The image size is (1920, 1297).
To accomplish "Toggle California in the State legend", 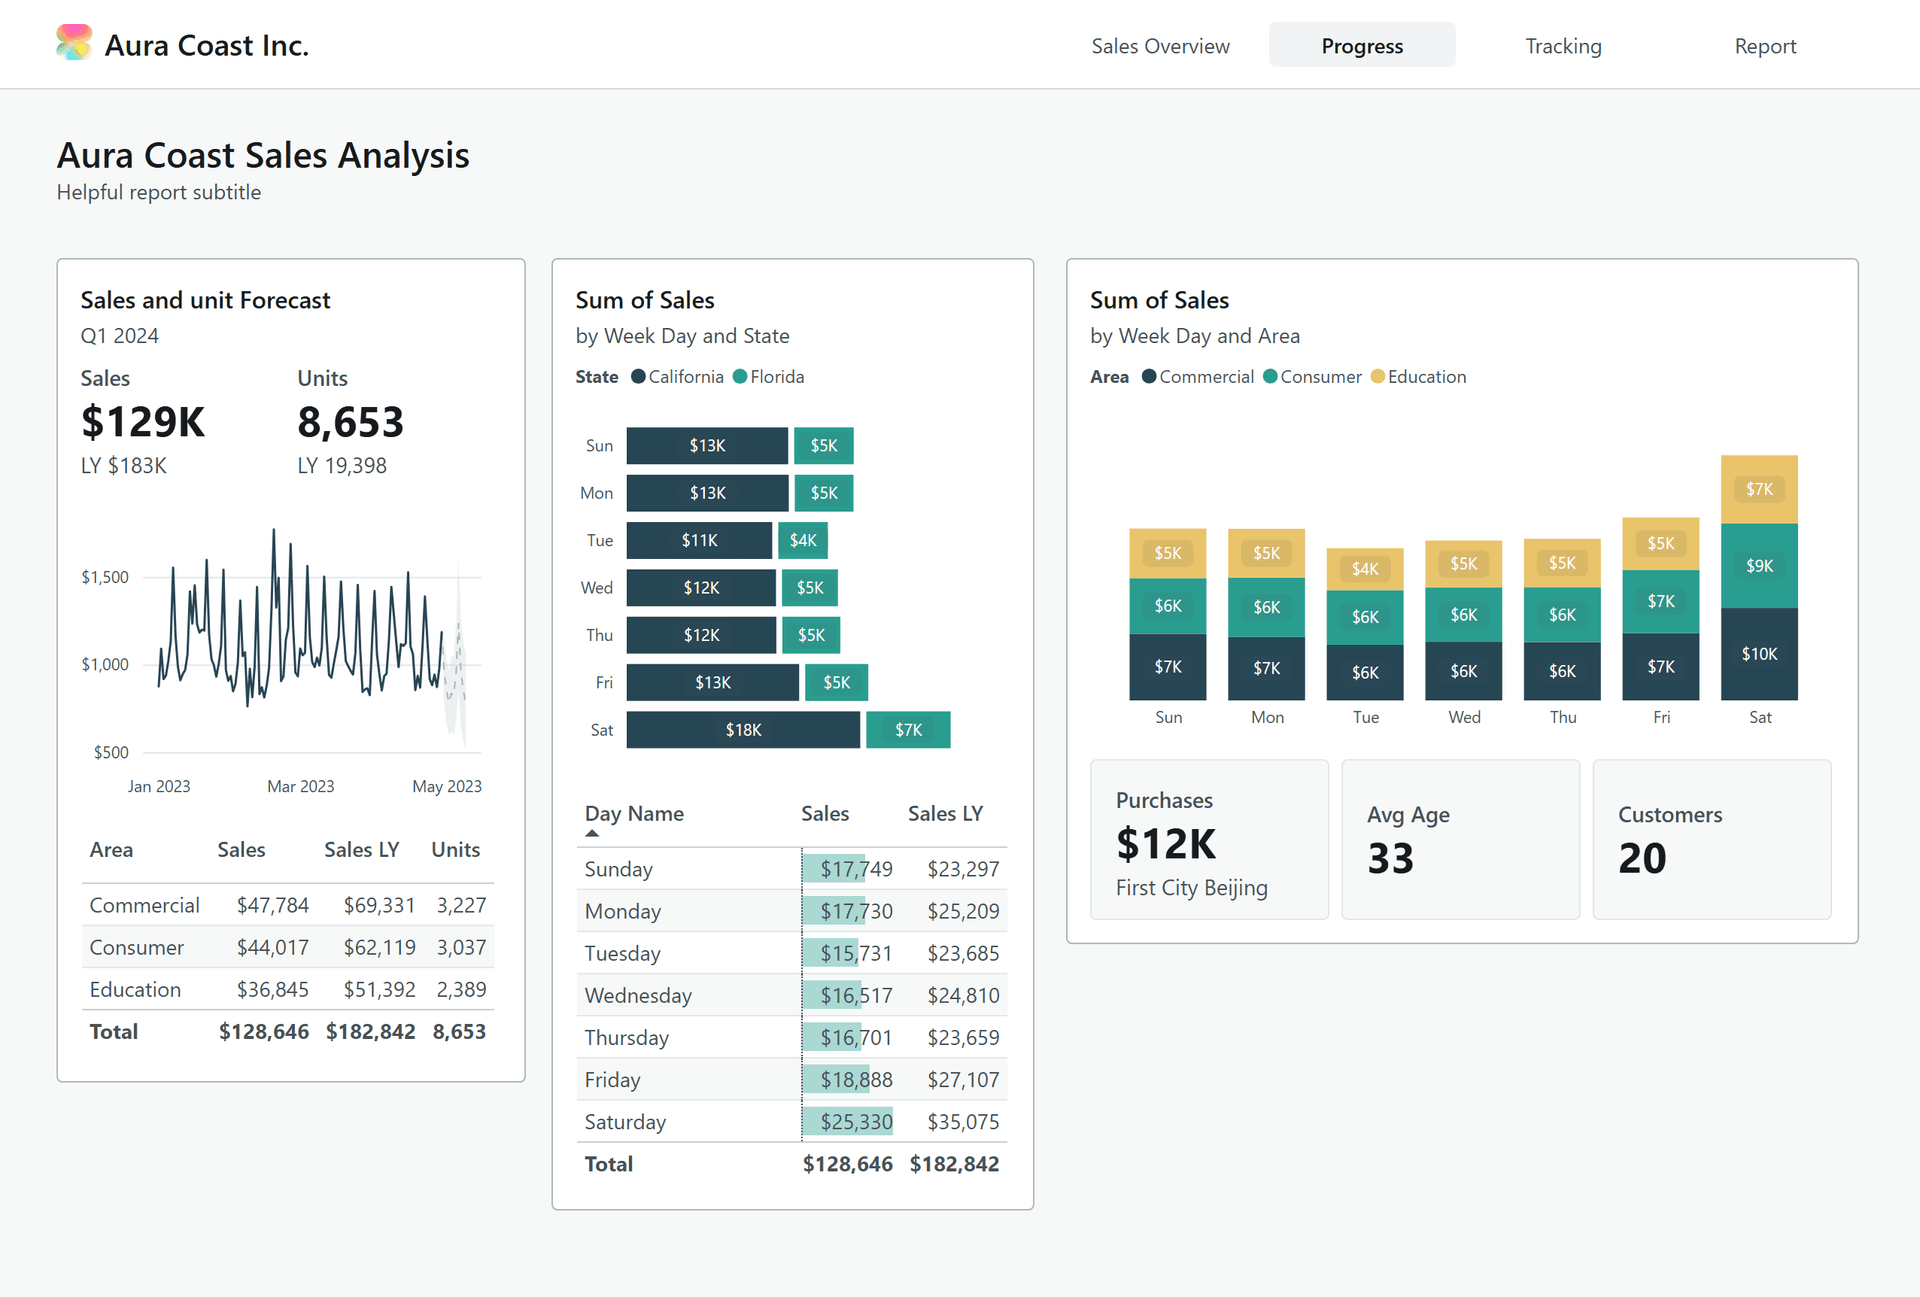I will pyautogui.click(x=637, y=376).
